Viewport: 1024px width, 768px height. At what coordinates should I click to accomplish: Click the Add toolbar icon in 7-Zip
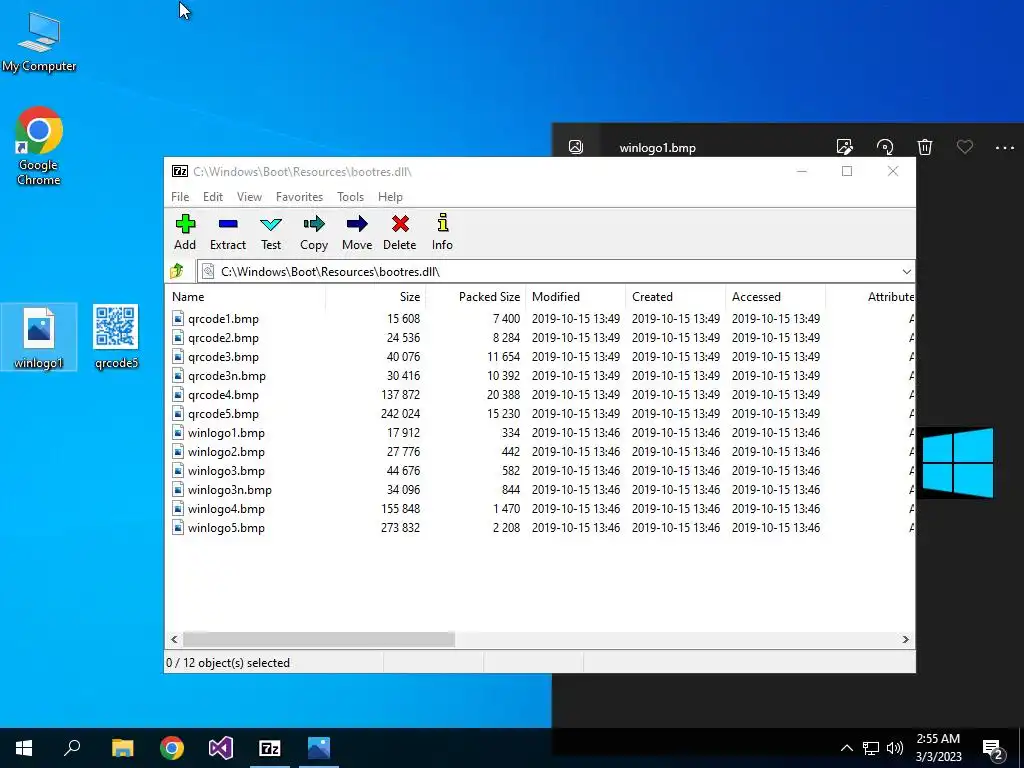click(x=185, y=232)
